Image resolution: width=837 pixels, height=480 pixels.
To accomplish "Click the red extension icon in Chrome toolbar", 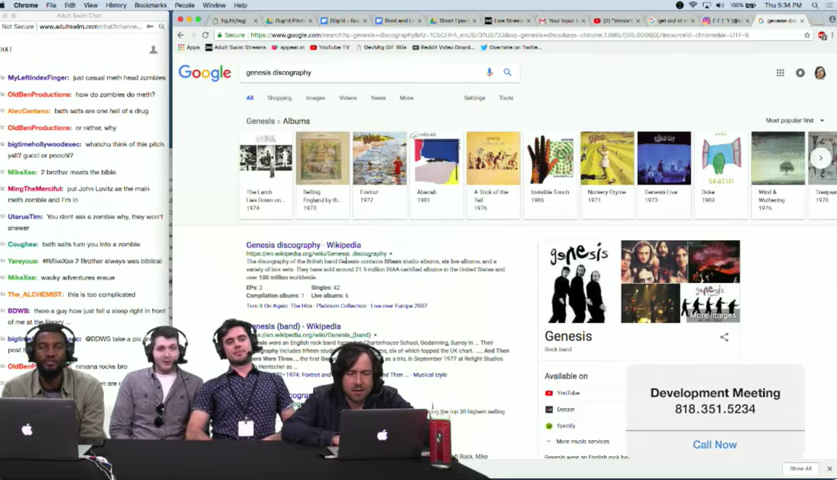I will point(822,36).
